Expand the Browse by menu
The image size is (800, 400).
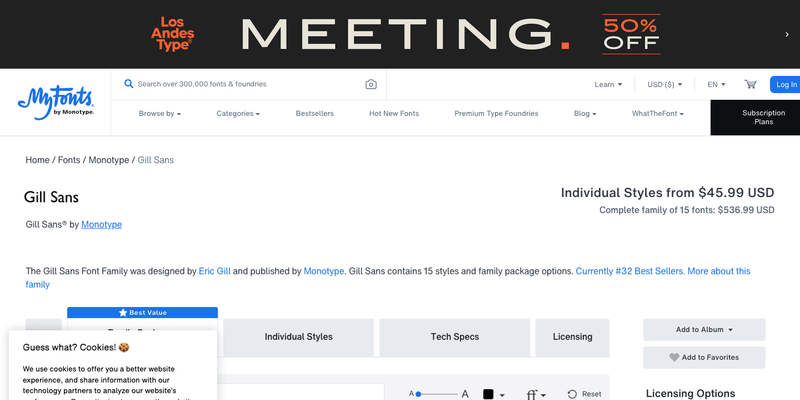(159, 114)
